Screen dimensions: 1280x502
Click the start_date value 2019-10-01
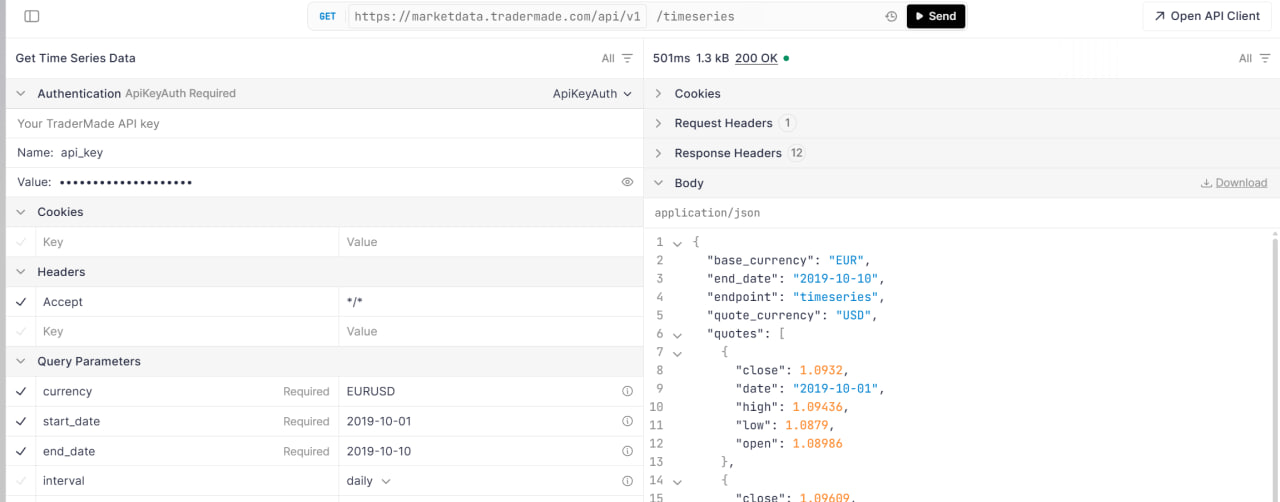point(379,421)
